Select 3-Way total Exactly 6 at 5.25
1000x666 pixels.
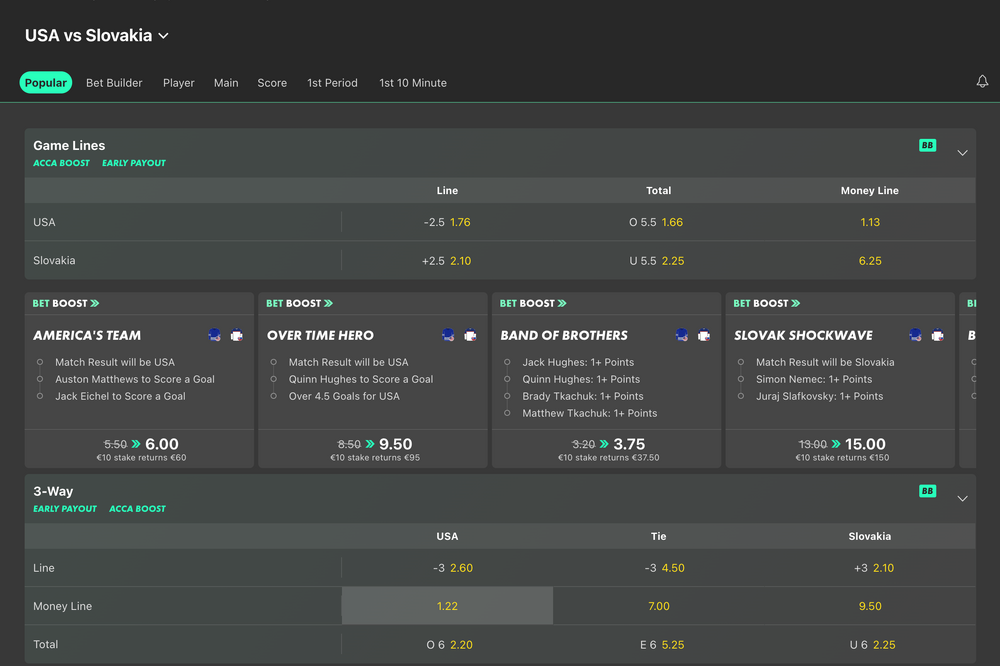tap(658, 644)
